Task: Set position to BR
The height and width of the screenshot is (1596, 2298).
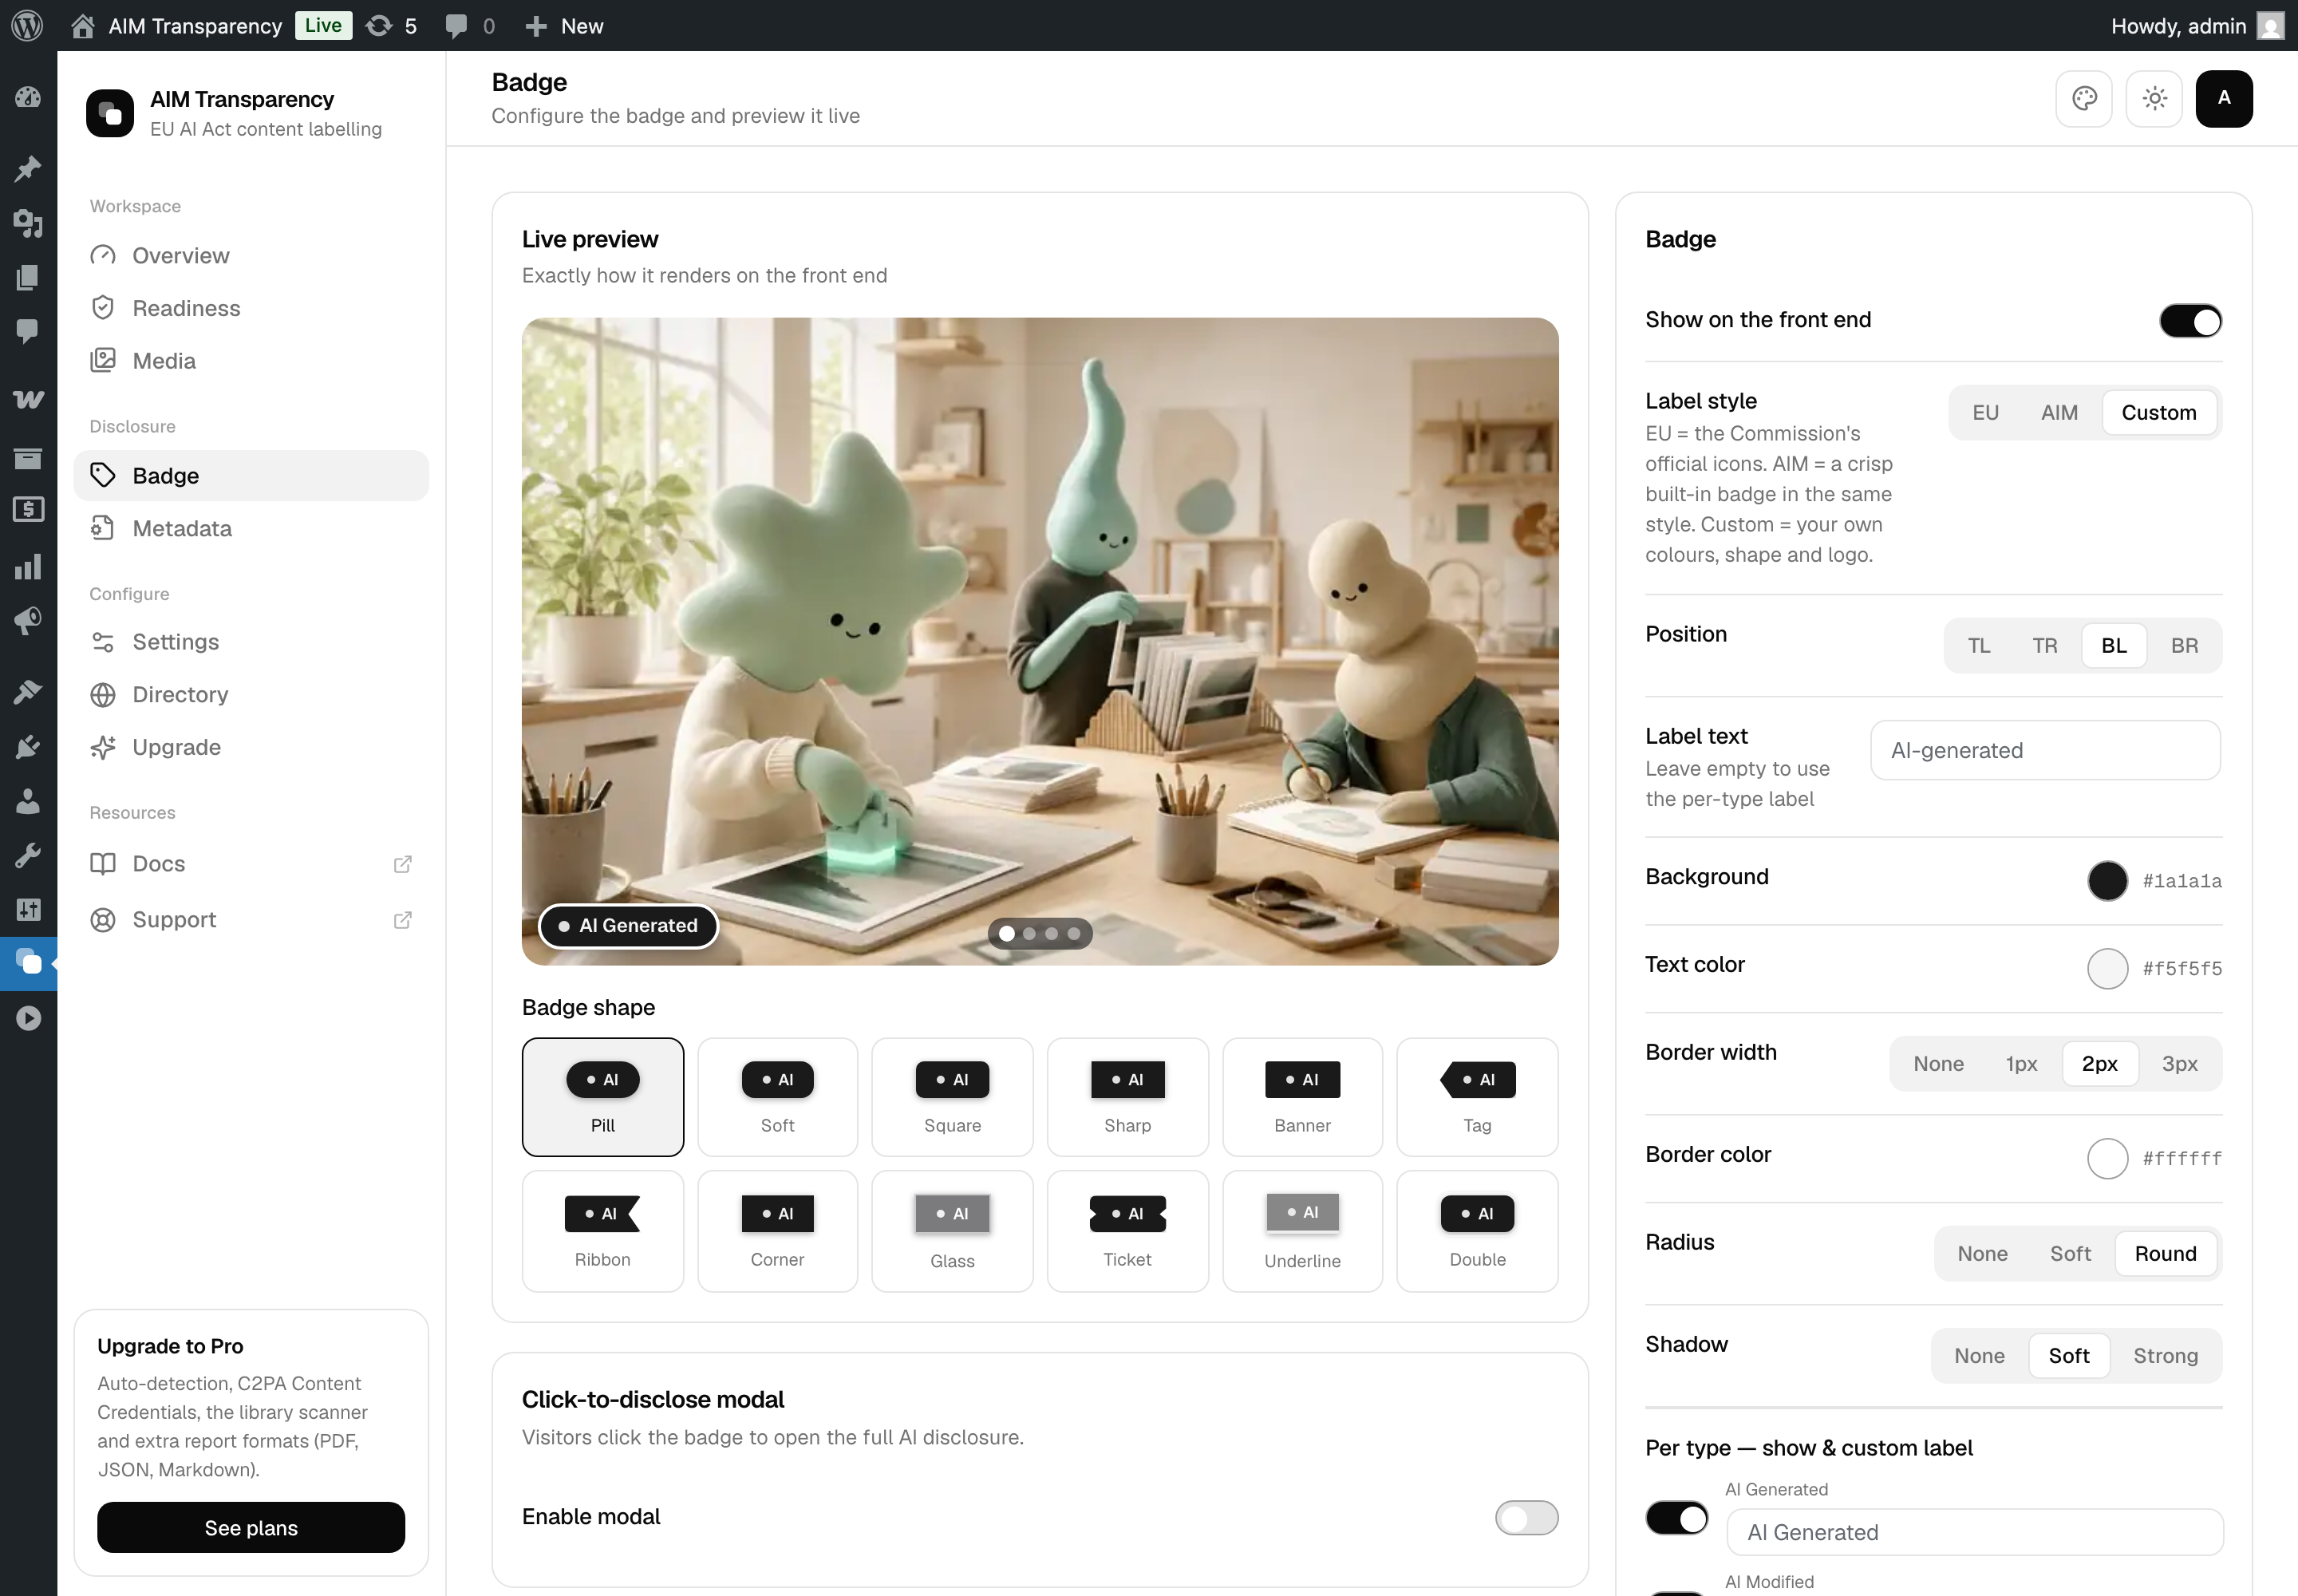Action: pyautogui.click(x=2184, y=645)
